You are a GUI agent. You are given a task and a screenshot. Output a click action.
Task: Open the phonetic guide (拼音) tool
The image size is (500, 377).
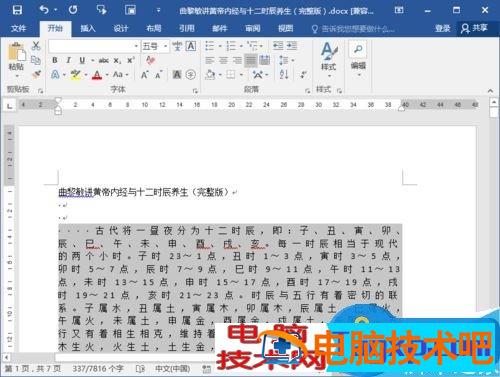pos(177,46)
